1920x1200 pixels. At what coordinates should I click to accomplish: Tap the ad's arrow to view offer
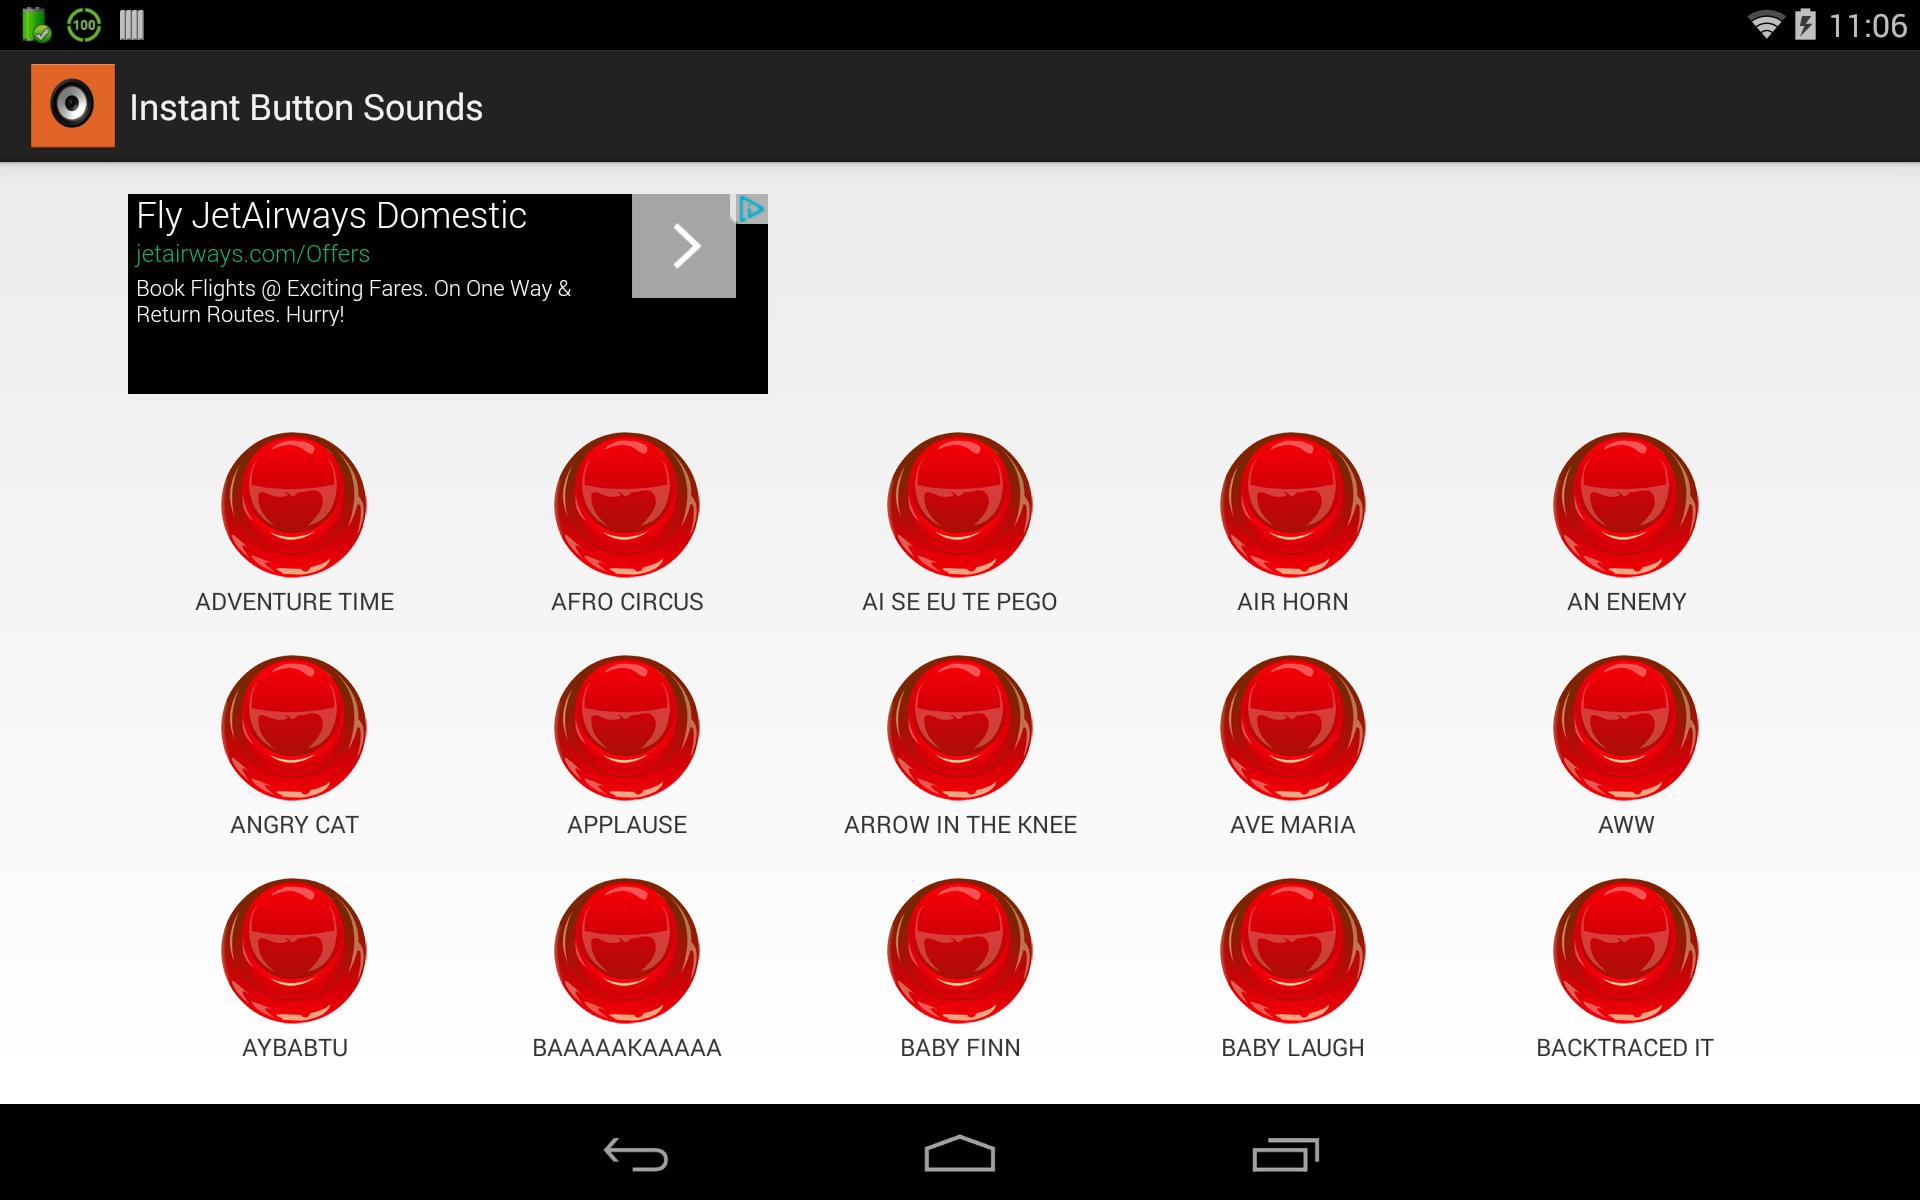[x=684, y=244]
